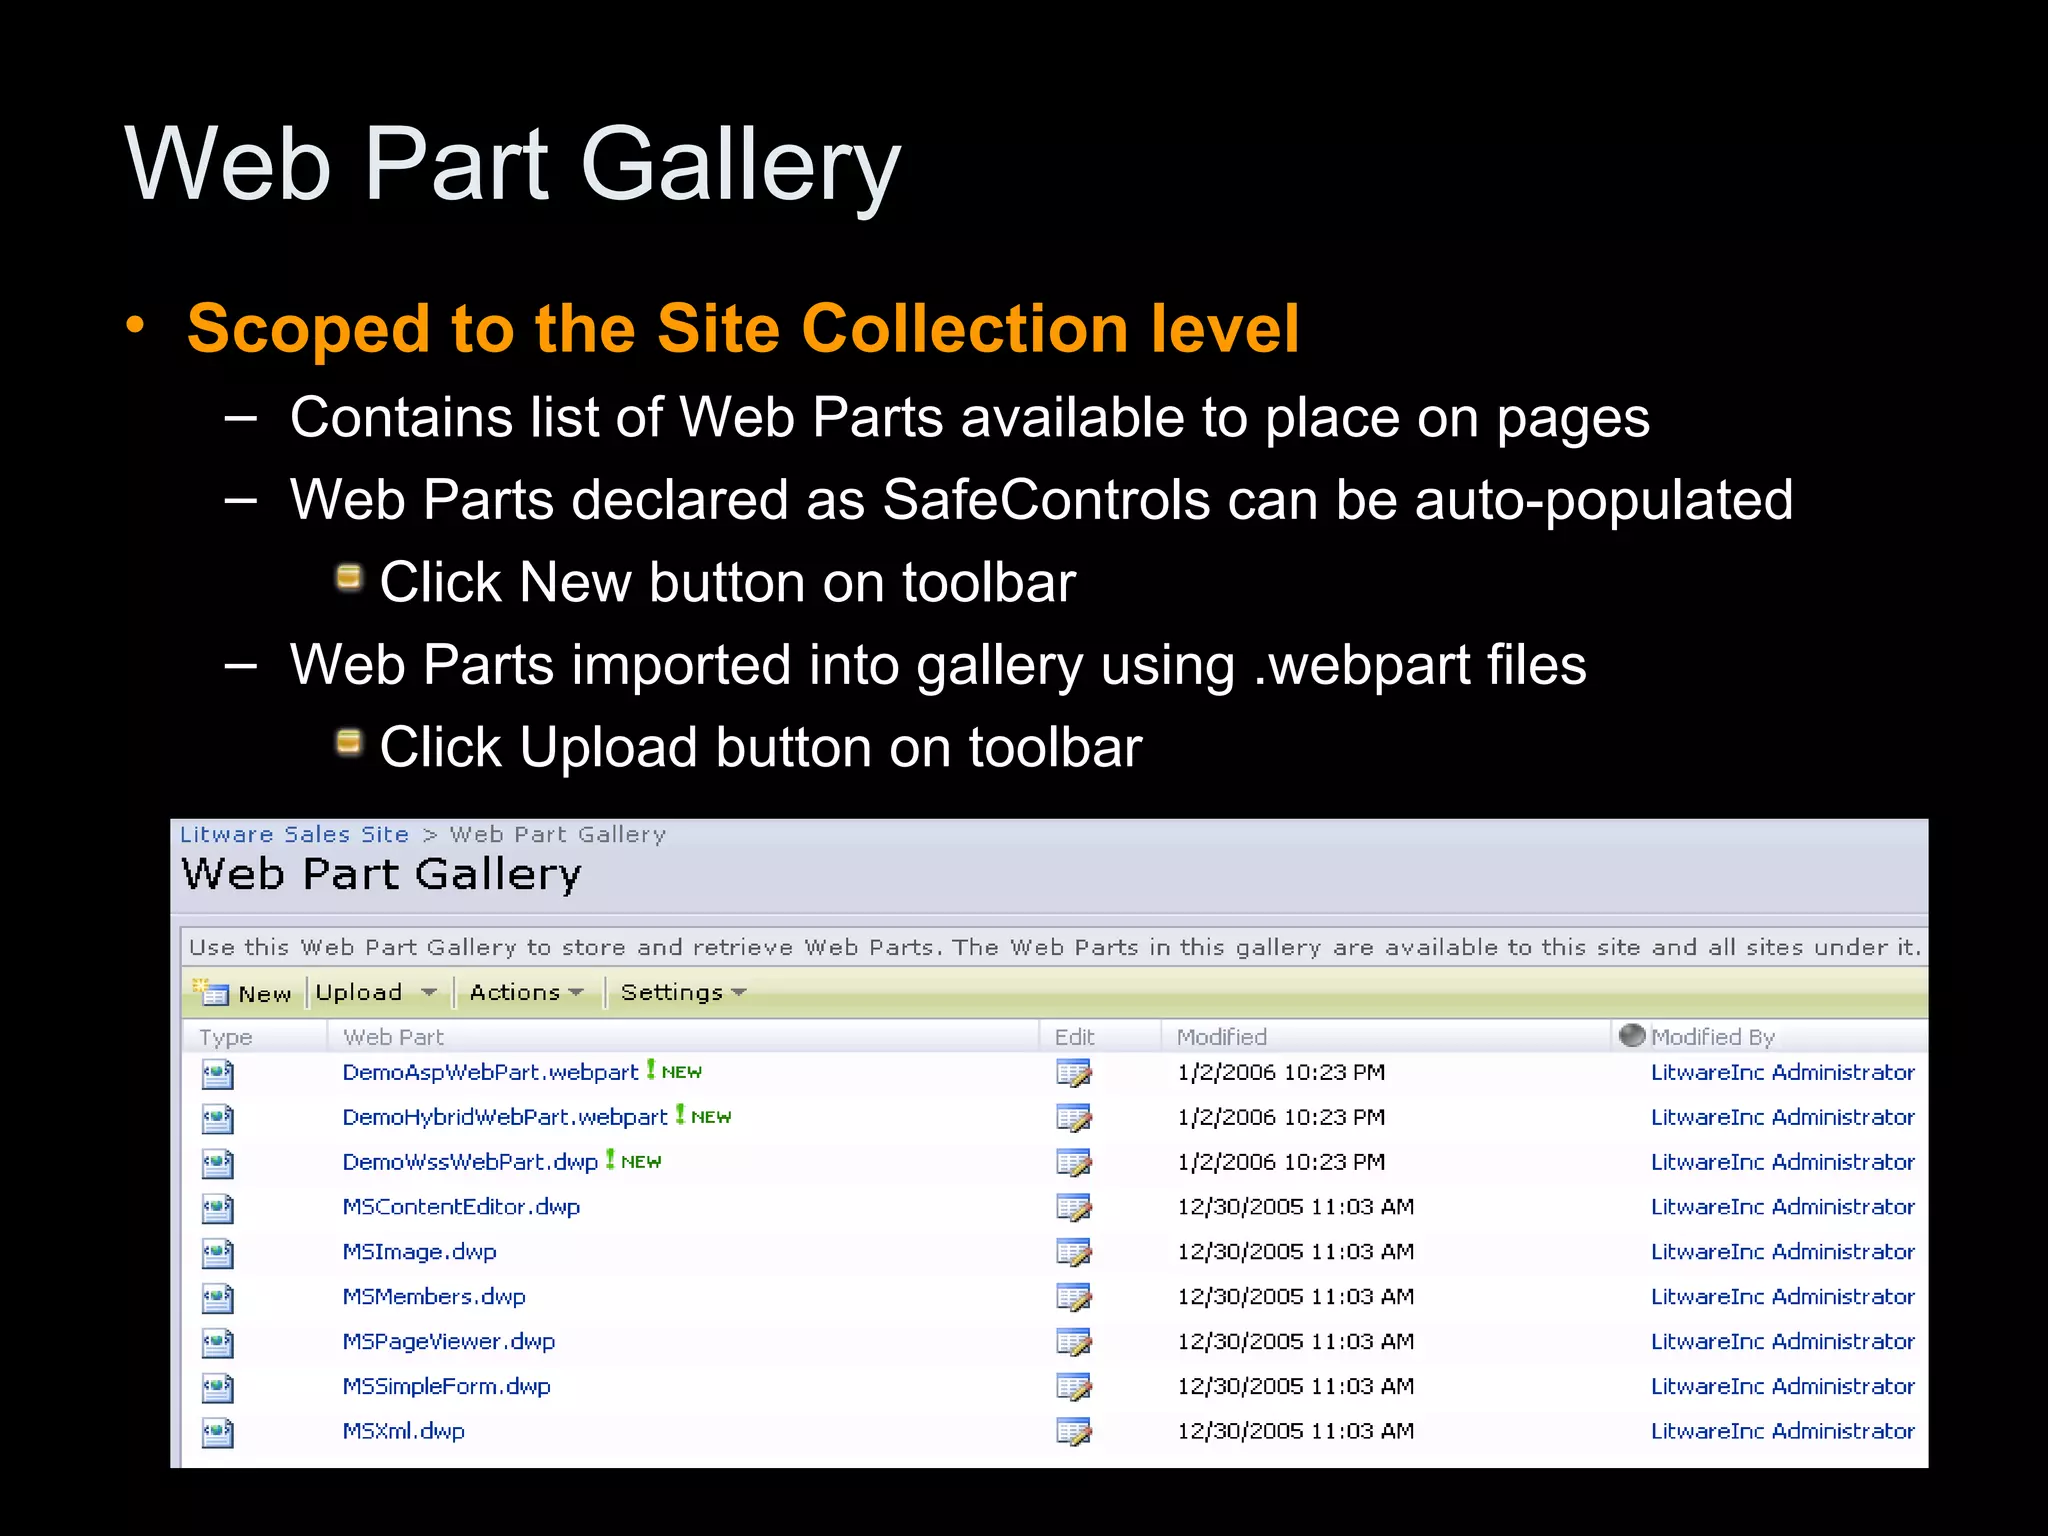Open MSMembers.dwp link
The height and width of the screenshot is (1536, 2048).
point(434,1297)
